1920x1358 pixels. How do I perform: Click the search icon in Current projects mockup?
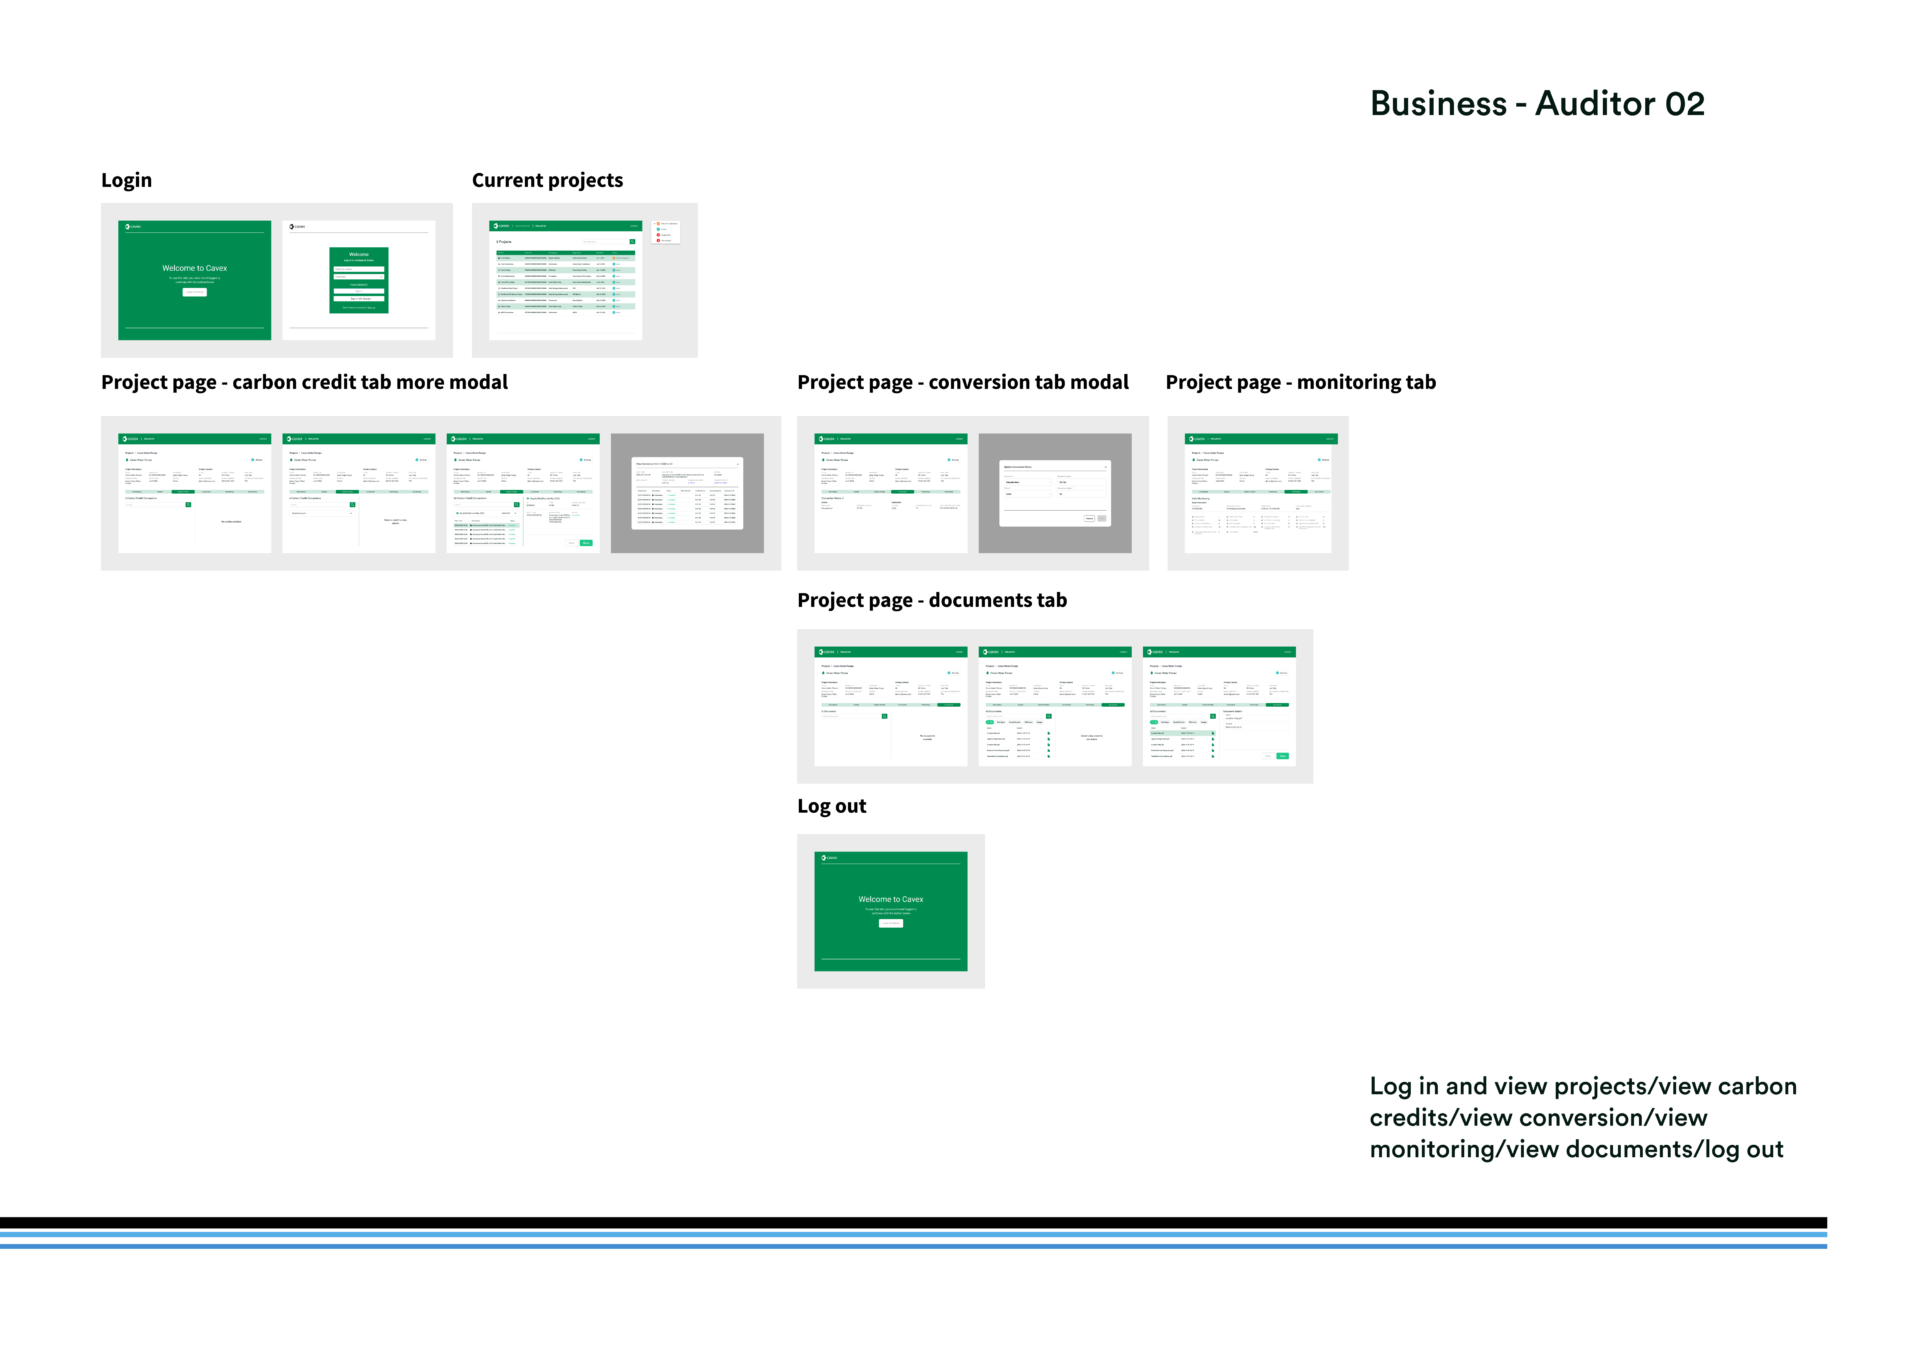[x=632, y=241]
